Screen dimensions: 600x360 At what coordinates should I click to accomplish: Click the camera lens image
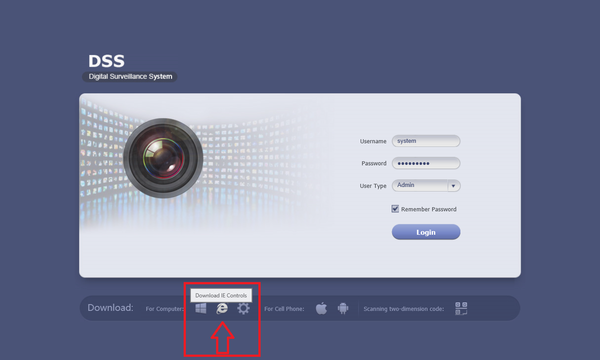[163, 158]
